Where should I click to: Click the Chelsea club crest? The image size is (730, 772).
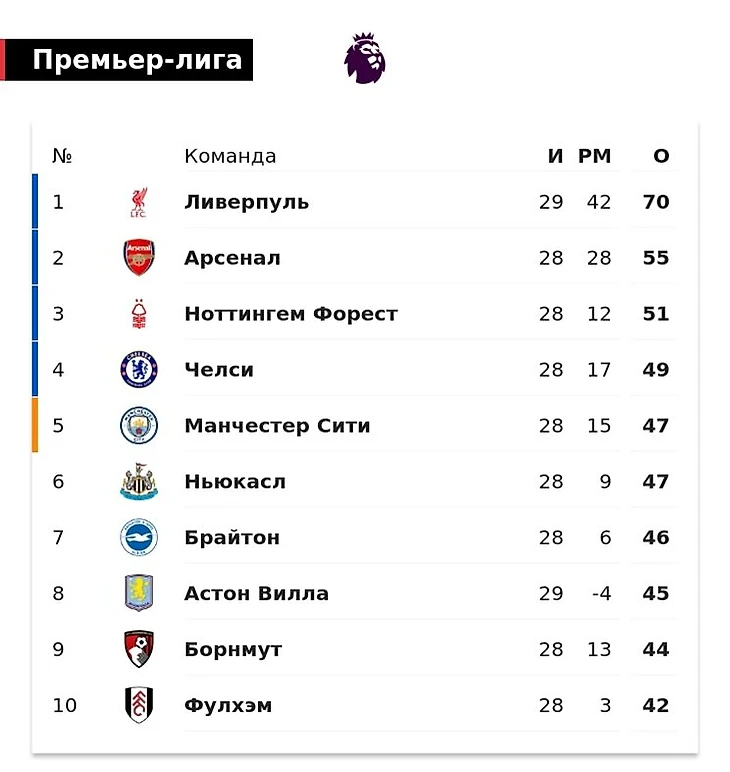click(139, 370)
